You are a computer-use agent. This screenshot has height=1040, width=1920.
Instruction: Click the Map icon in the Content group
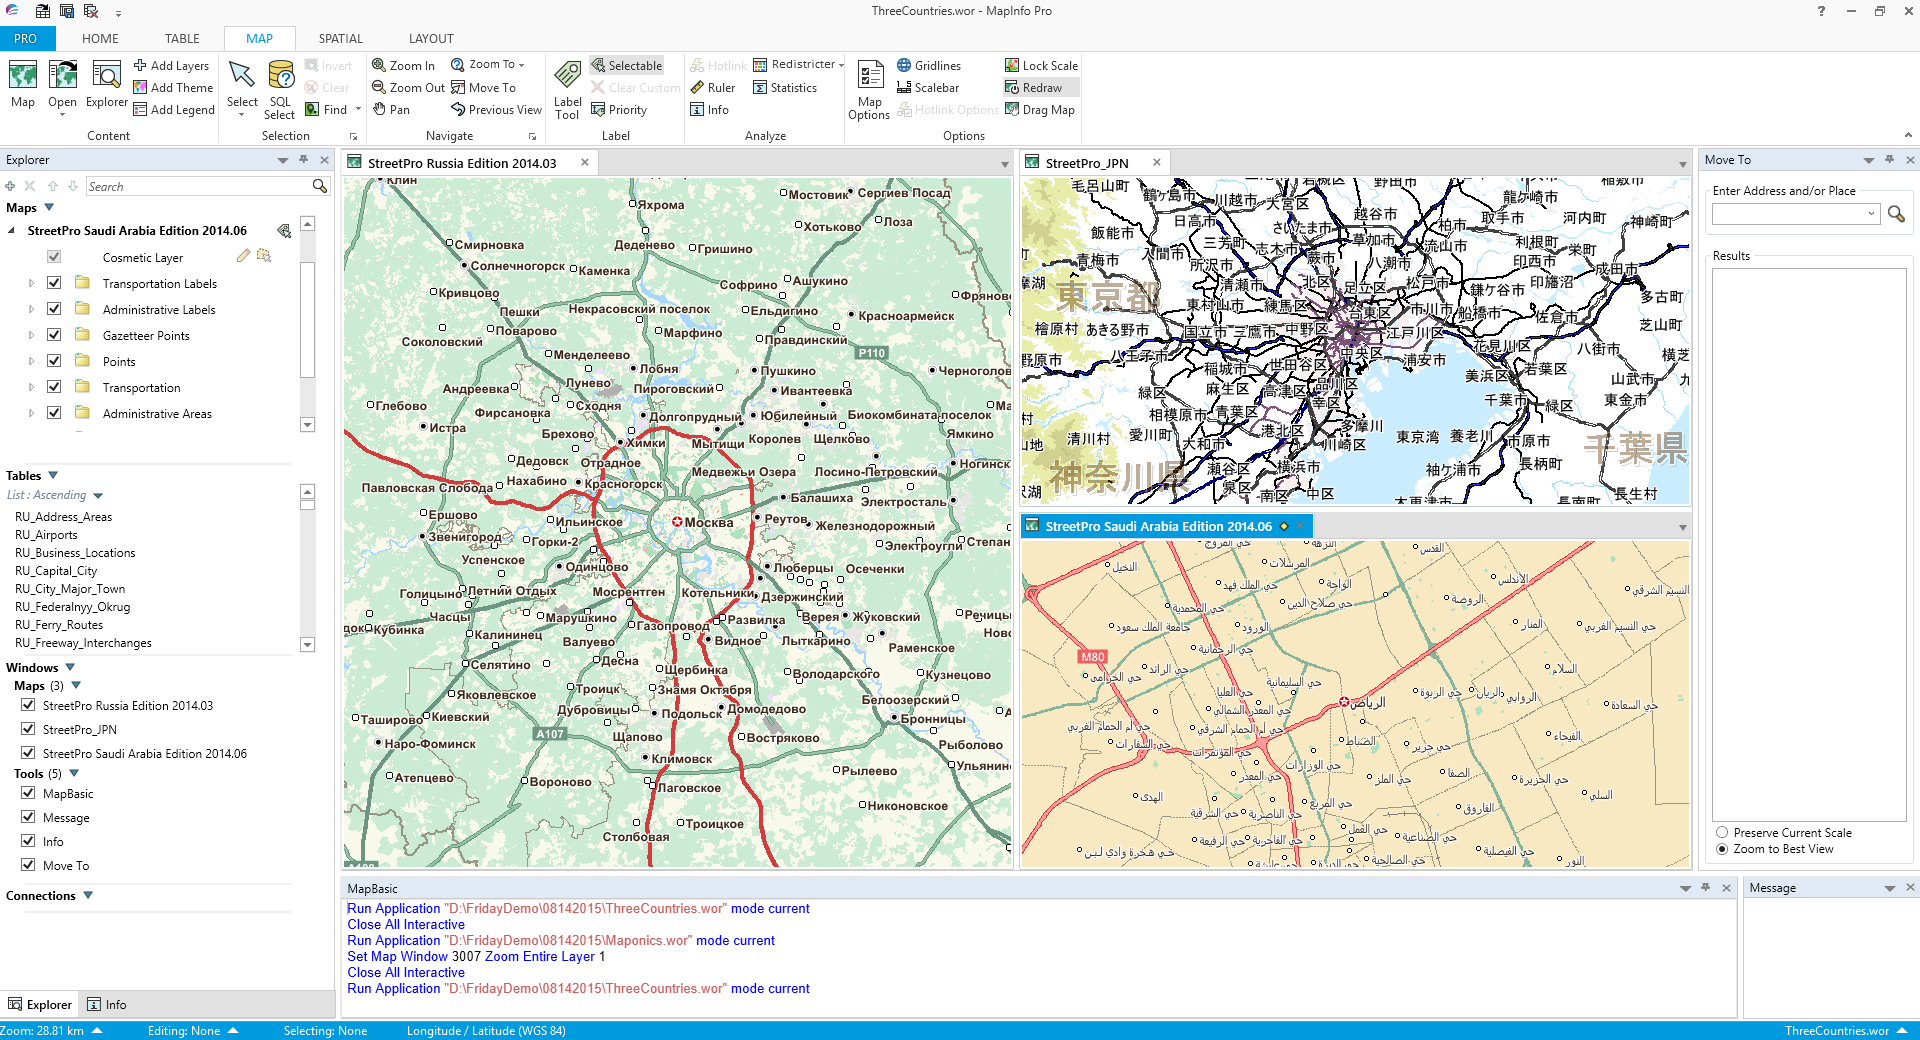tap(23, 84)
